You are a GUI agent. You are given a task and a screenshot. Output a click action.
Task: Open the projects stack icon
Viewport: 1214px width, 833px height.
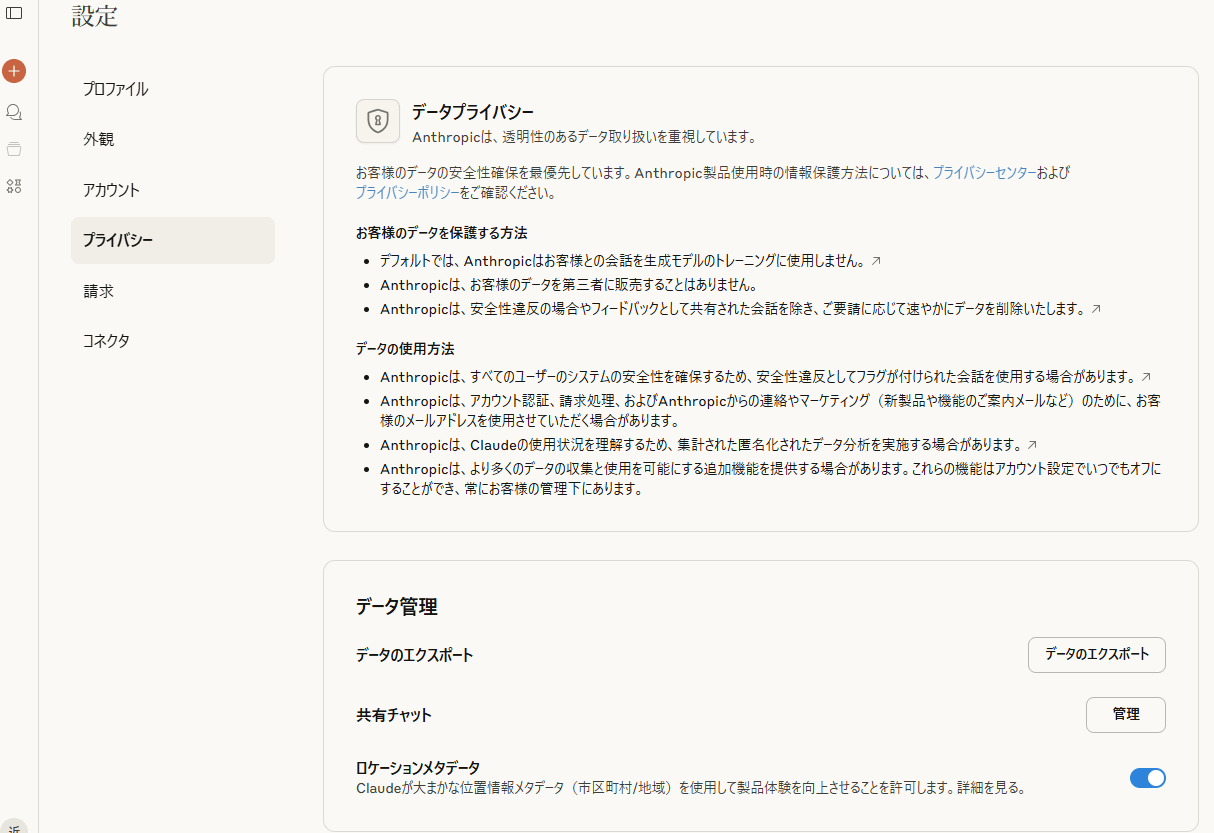point(14,149)
